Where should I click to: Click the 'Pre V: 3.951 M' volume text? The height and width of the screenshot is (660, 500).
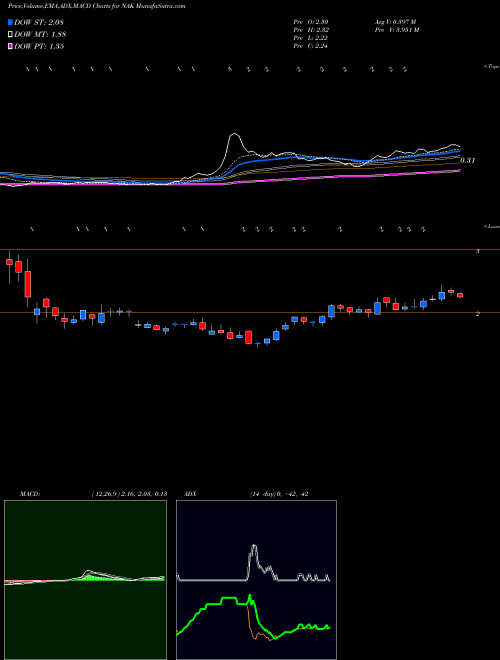tap(397, 30)
